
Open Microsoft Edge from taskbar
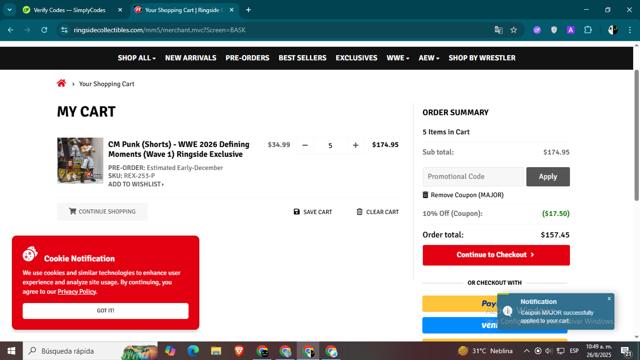pyautogui.click(x=193, y=351)
